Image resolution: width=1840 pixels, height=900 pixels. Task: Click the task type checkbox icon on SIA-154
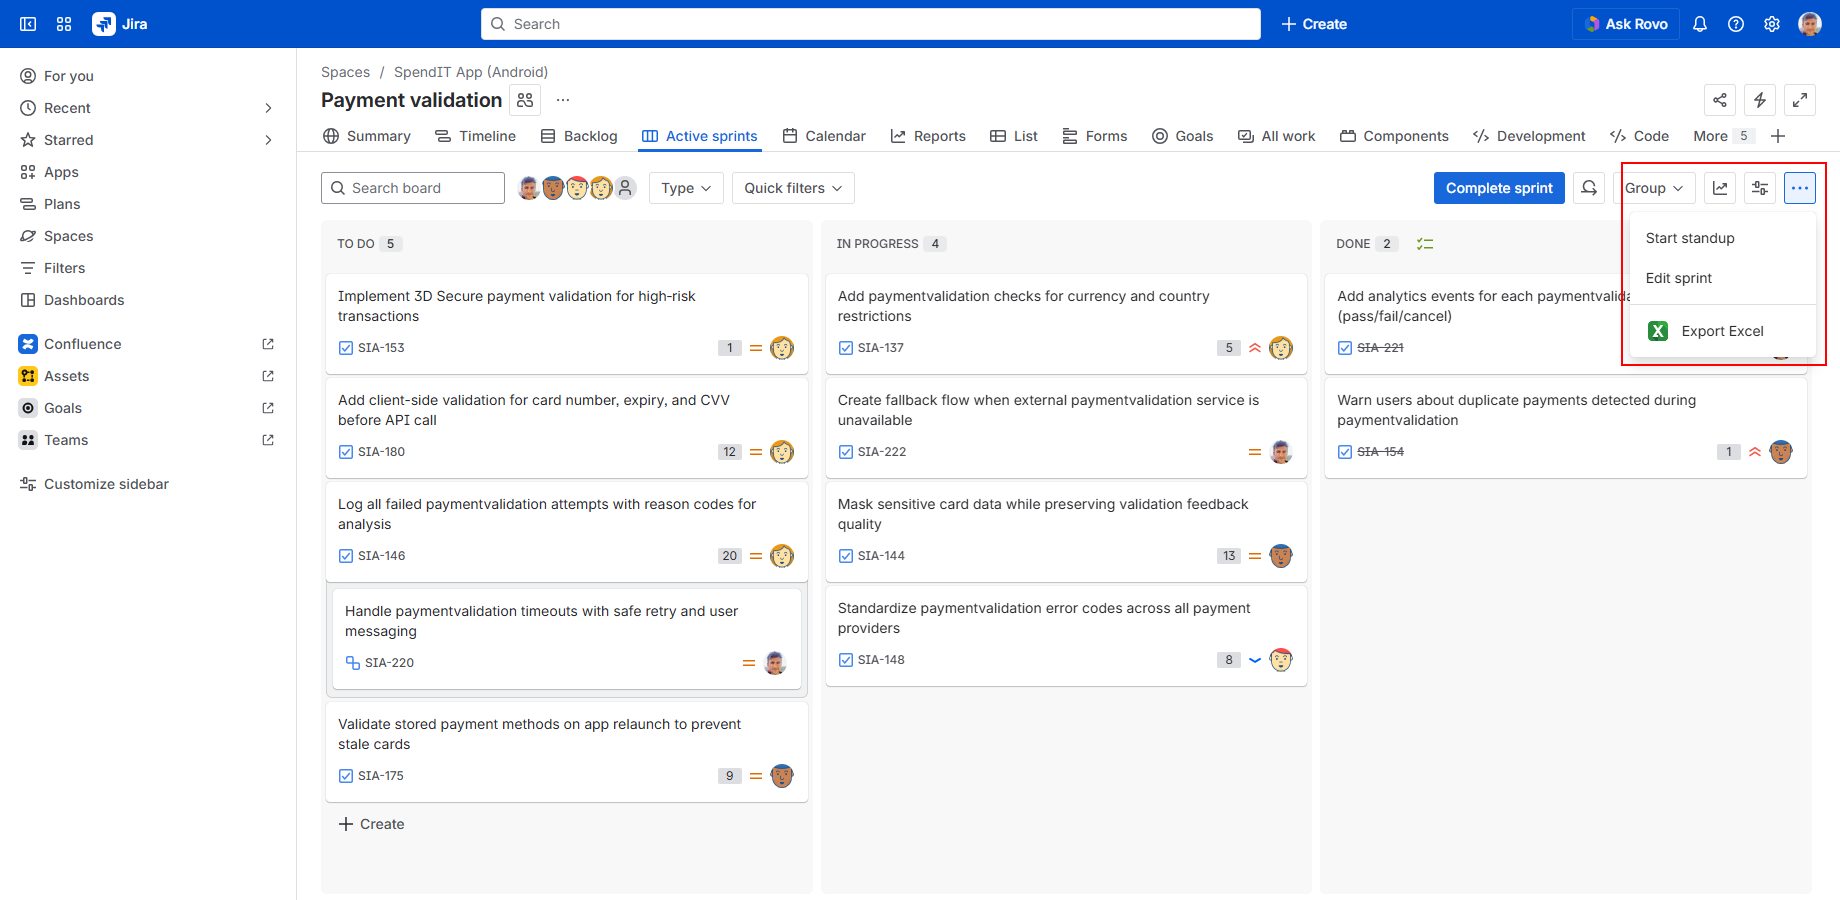pos(1345,452)
